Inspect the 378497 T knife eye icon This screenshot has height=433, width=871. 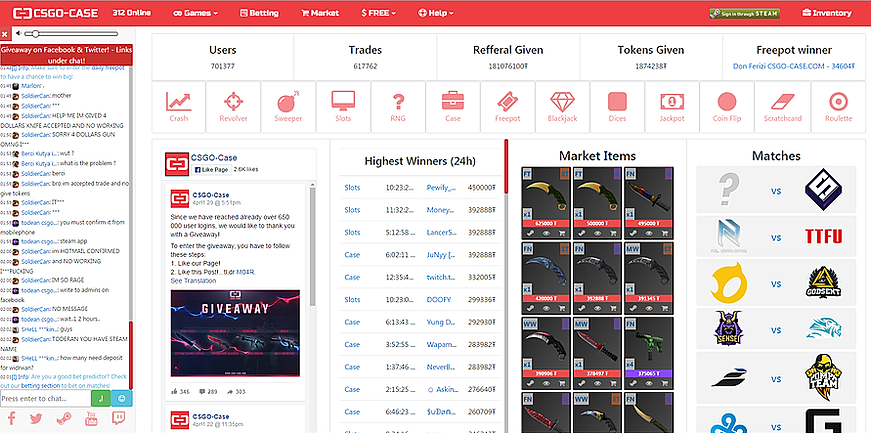pos(597,384)
